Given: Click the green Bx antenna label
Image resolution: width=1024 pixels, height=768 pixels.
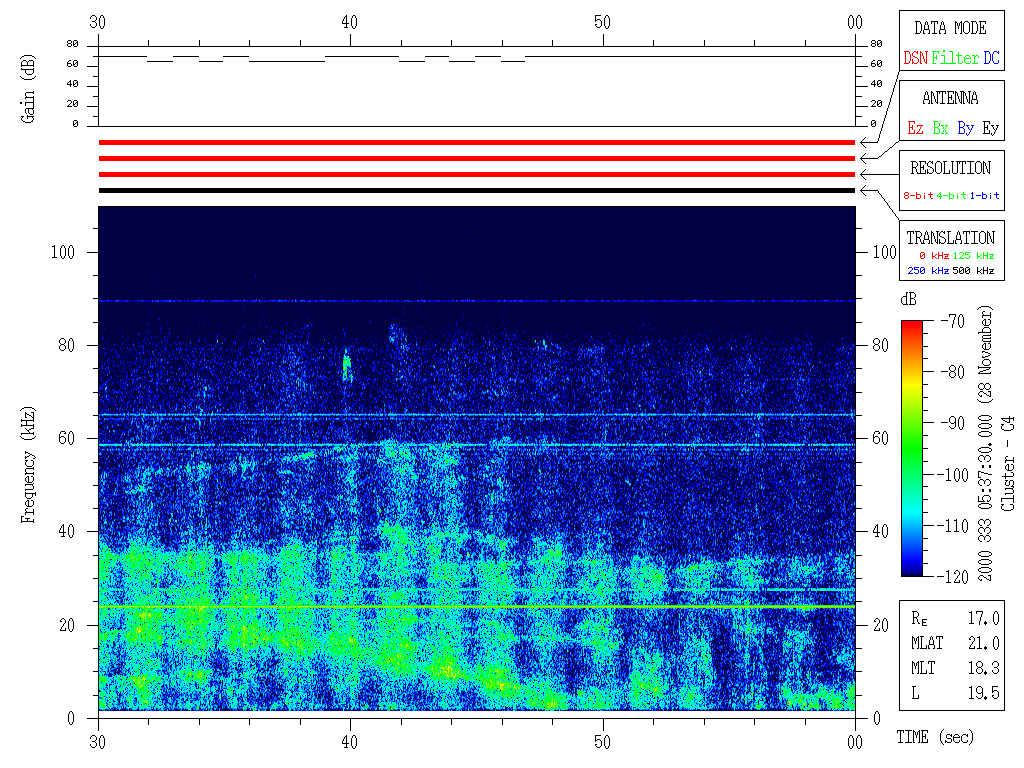Looking at the screenshot, I should pyautogui.click(x=940, y=129).
